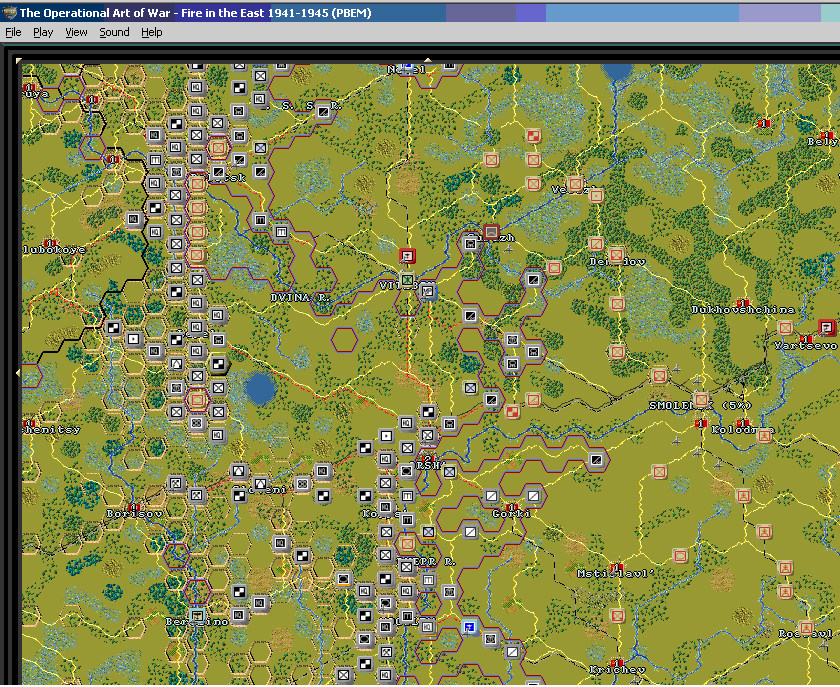
Task: Select the Soviet infantry counter southwest of Smolensk
Action: coord(659,472)
